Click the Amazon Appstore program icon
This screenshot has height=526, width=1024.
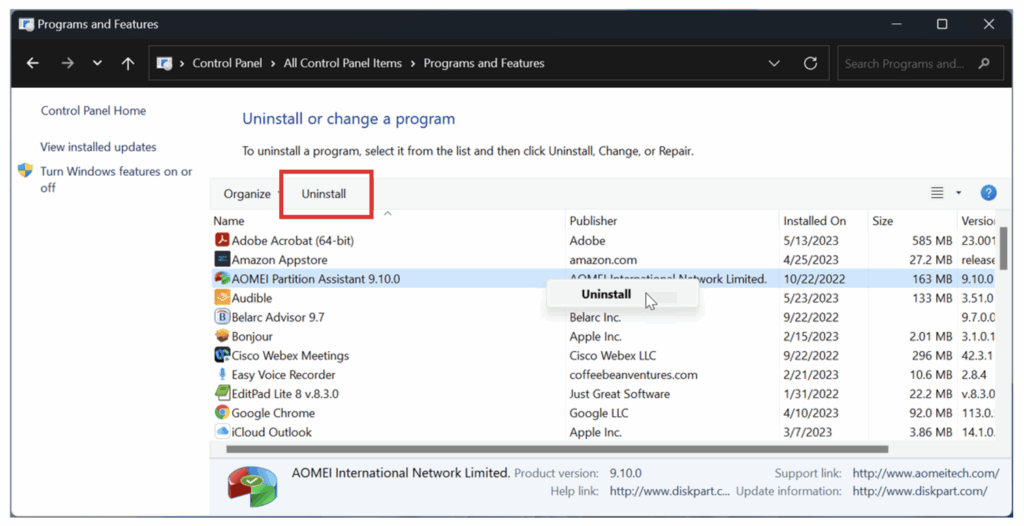pos(222,259)
